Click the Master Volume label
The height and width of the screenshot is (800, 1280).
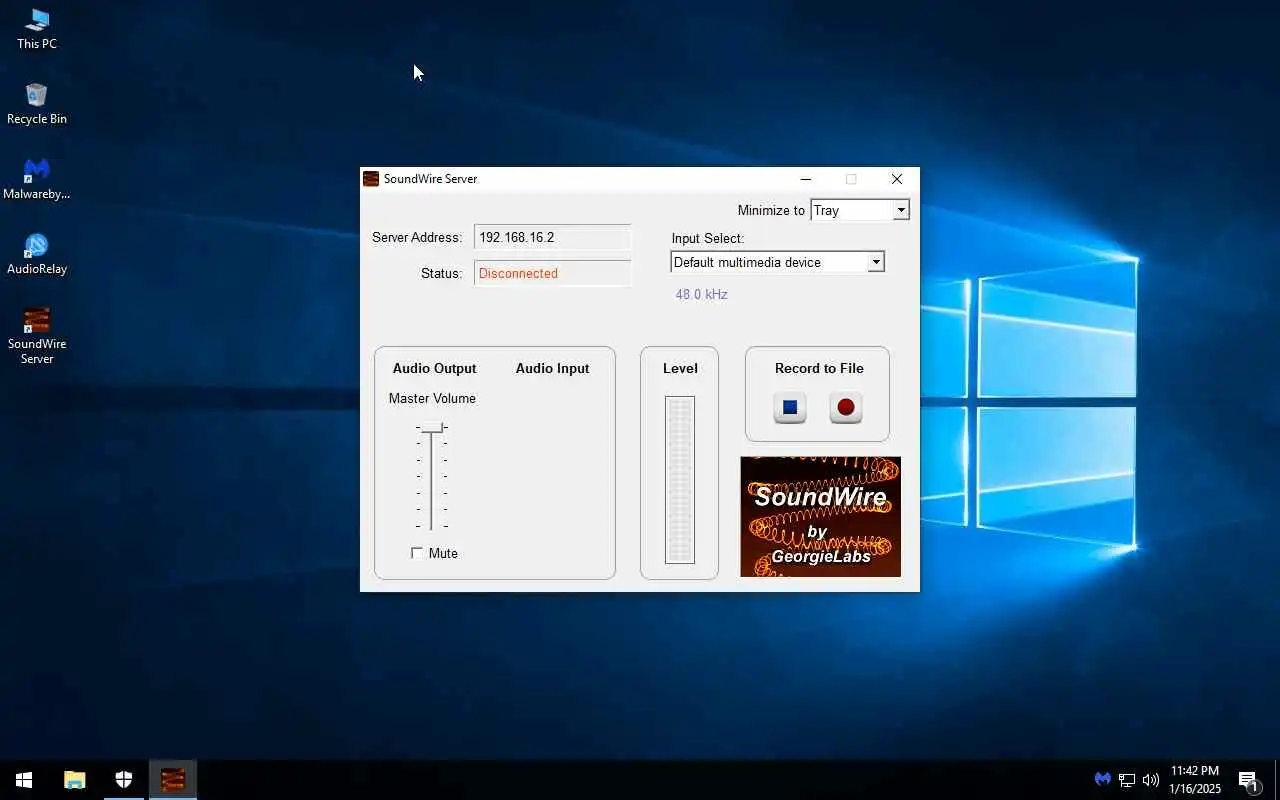click(432, 398)
